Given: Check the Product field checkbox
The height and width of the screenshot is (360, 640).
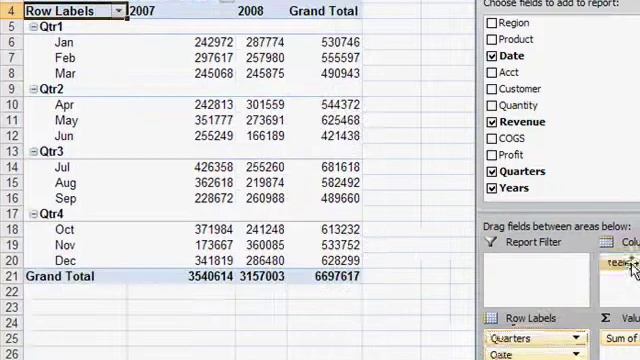Looking at the screenshot, I should (492, 39).
